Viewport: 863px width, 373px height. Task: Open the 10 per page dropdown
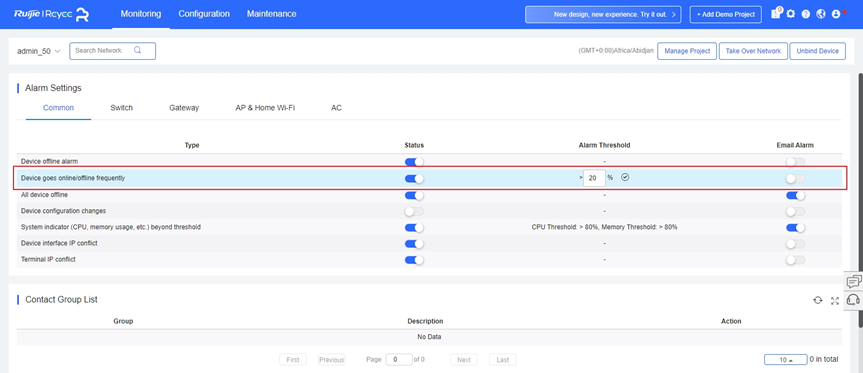pos(785,359)
